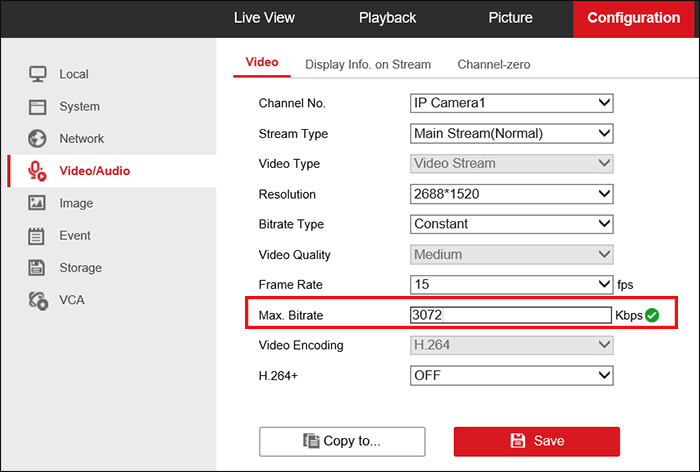The image size is (700, 472).
Task: Click the Network globe icon
Action: pyautogui.click(x=38, y=138)
